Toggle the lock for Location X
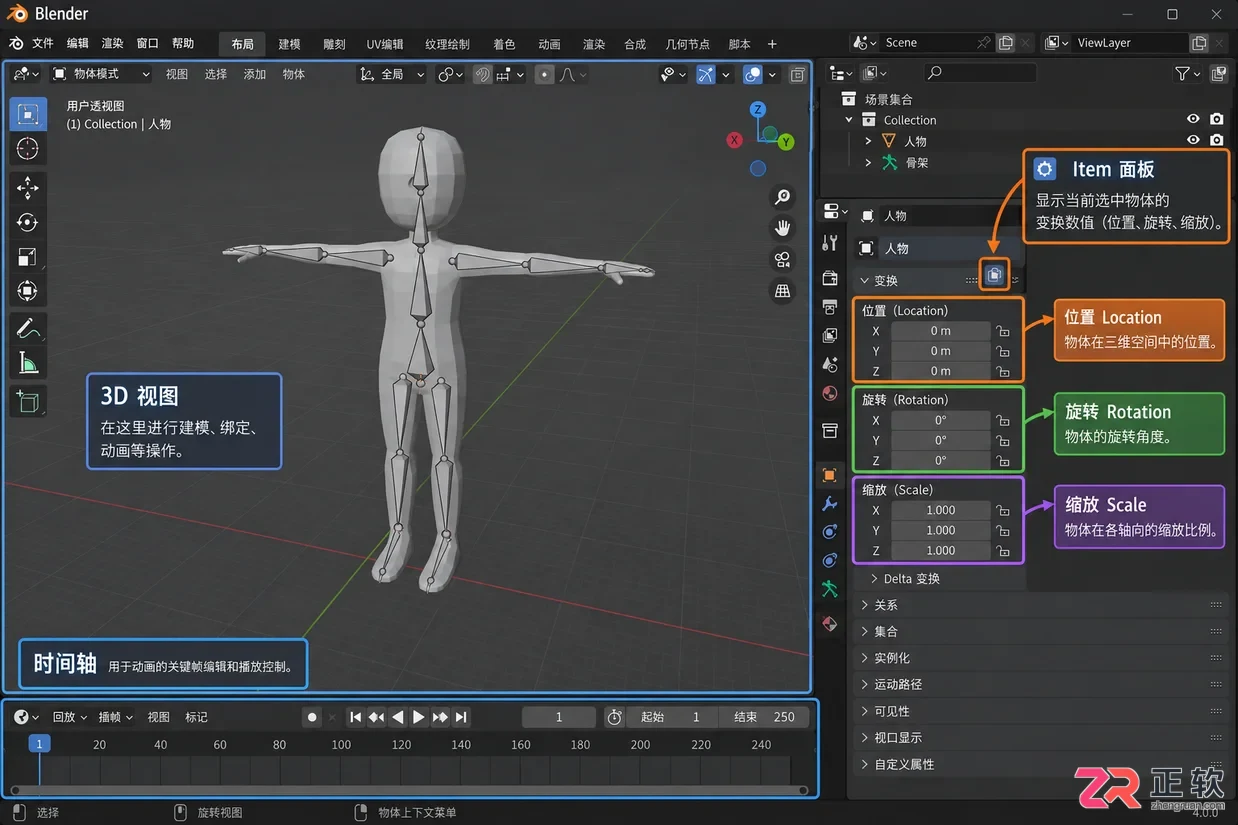The image size is (1238, 825). [1003, 331]
